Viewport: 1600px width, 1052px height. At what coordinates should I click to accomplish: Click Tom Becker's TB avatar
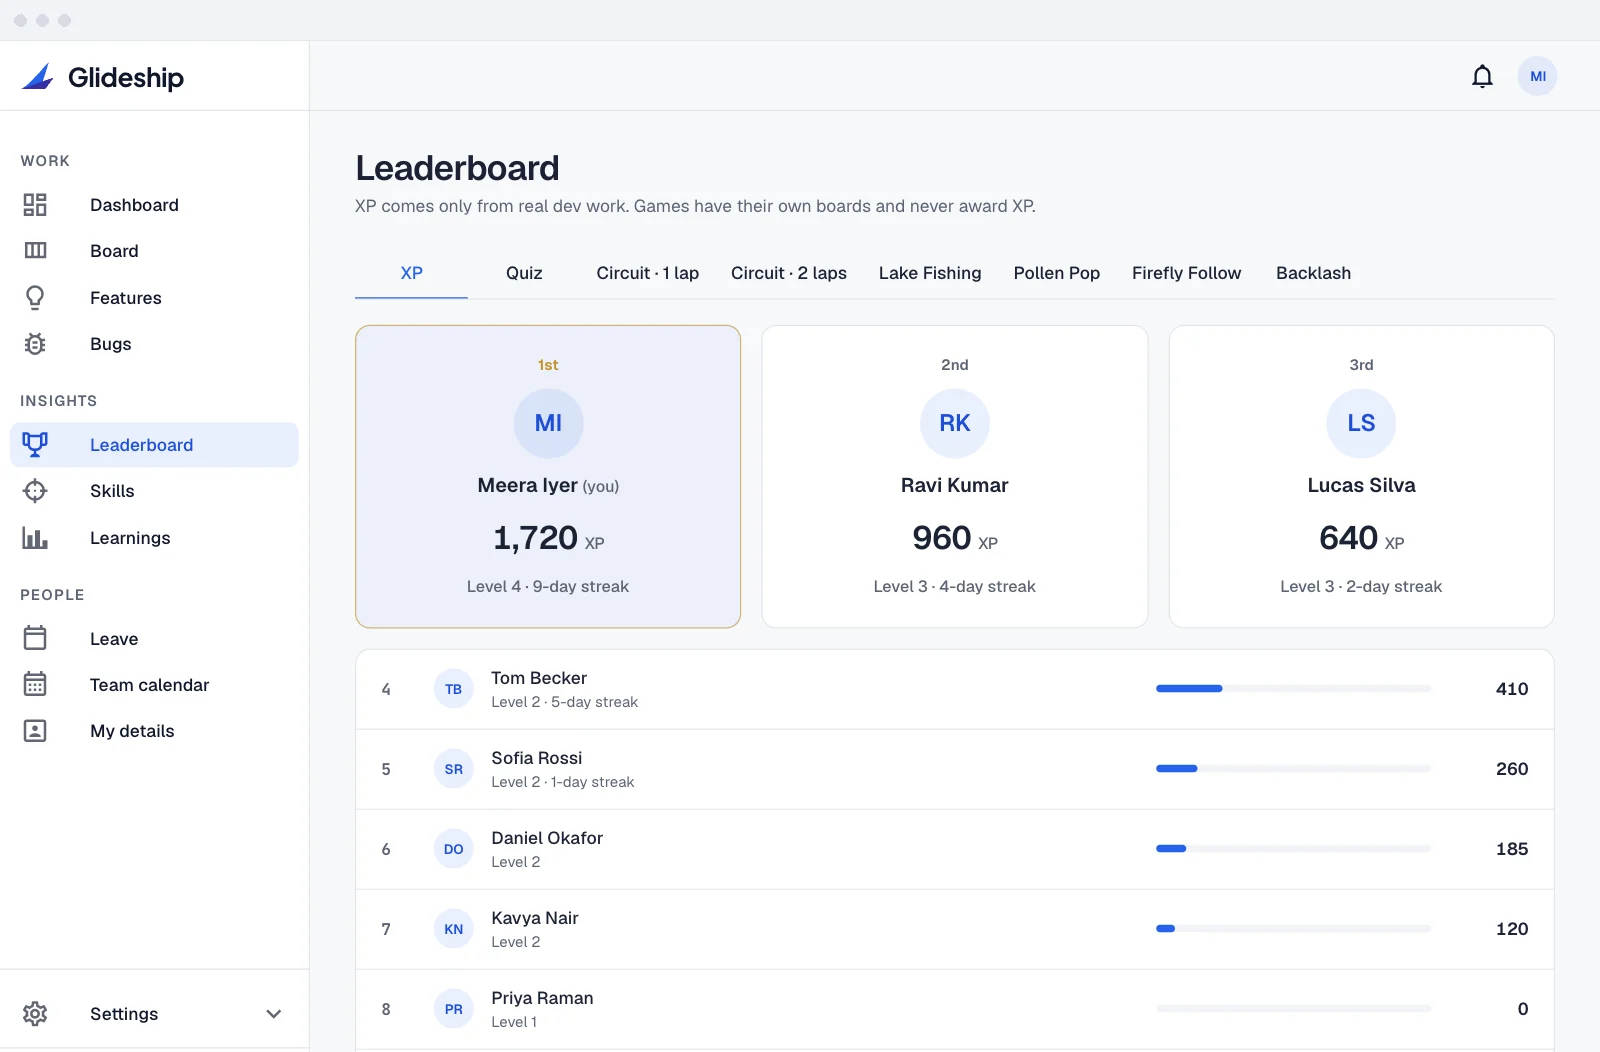pos(453,689)
